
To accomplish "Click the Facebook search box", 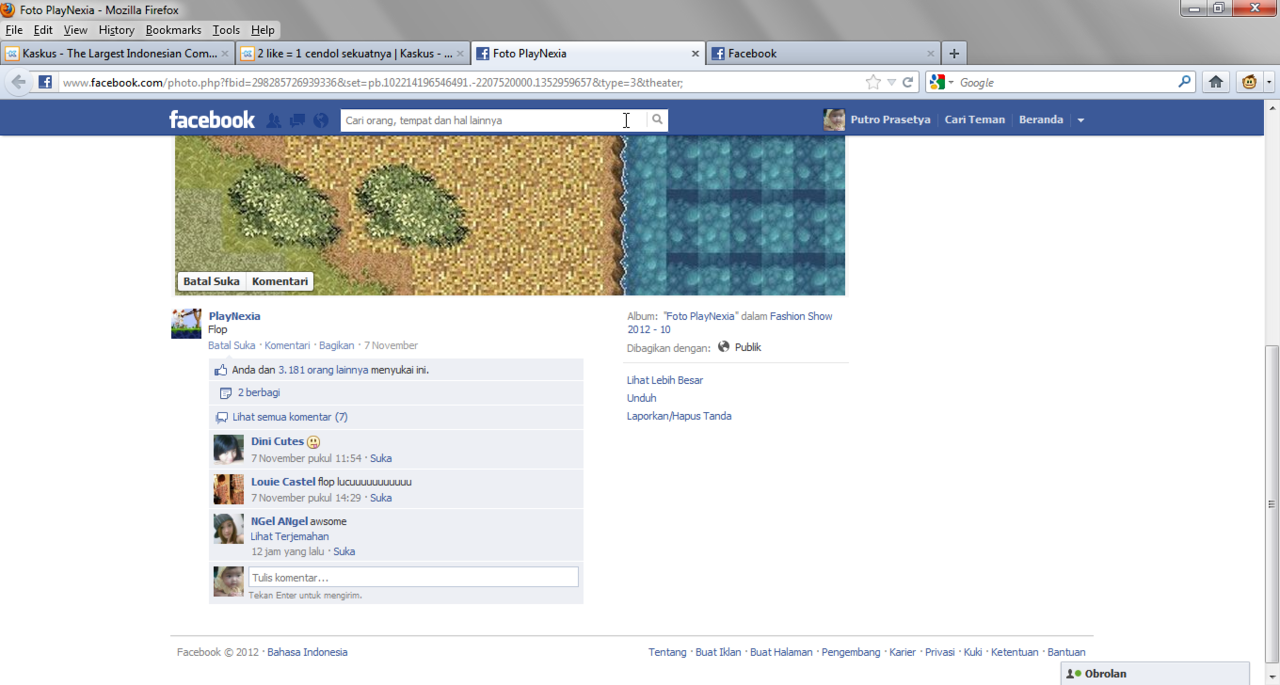I will (x=493, y=120).
